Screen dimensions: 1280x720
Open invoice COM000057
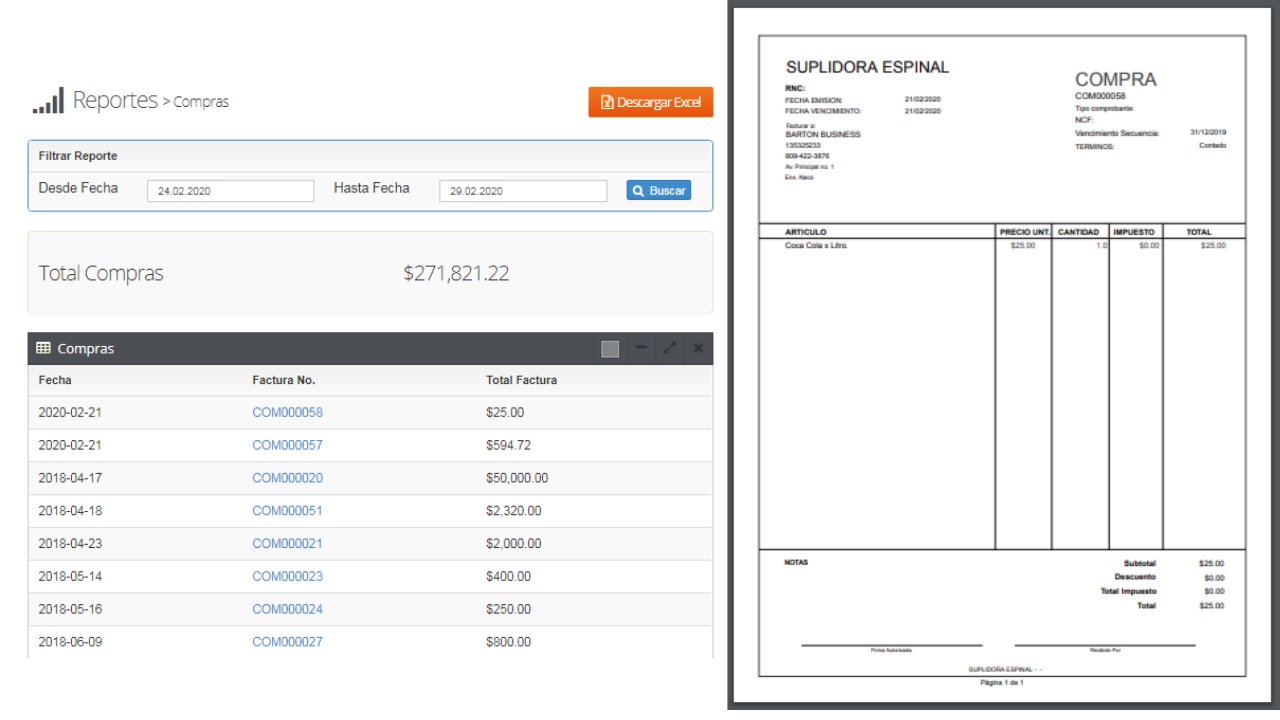287,445
